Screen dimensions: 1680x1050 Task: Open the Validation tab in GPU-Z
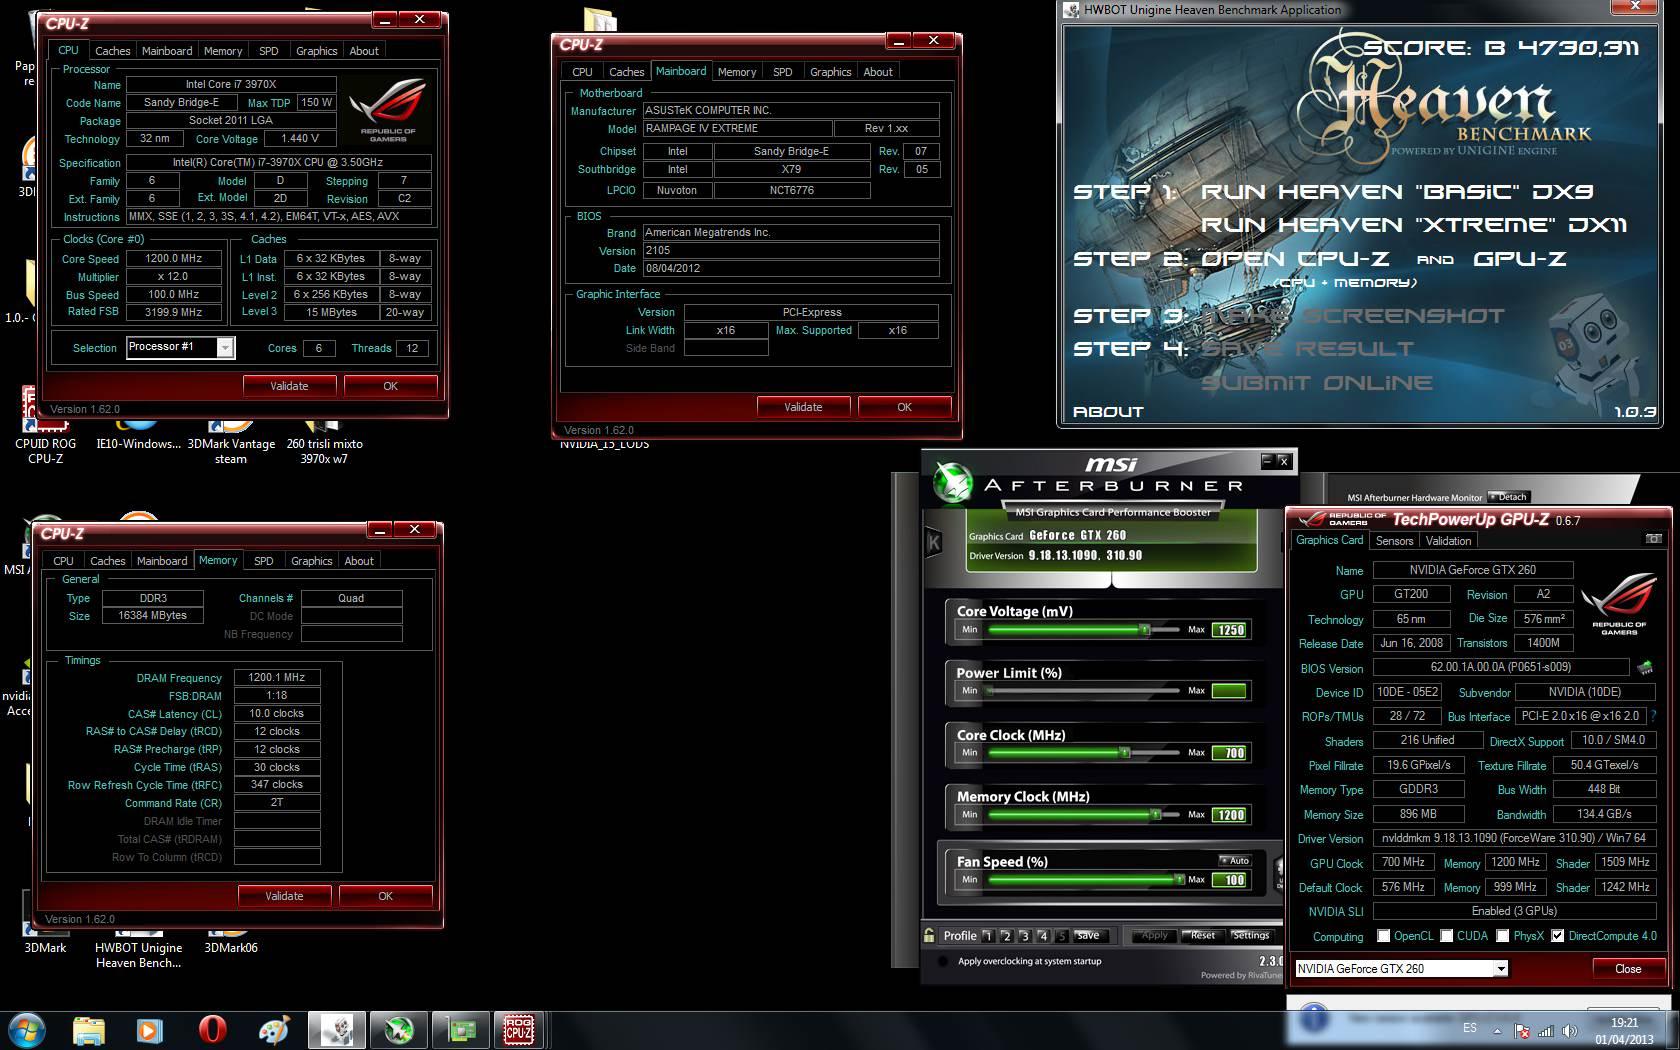[1448, 541]
